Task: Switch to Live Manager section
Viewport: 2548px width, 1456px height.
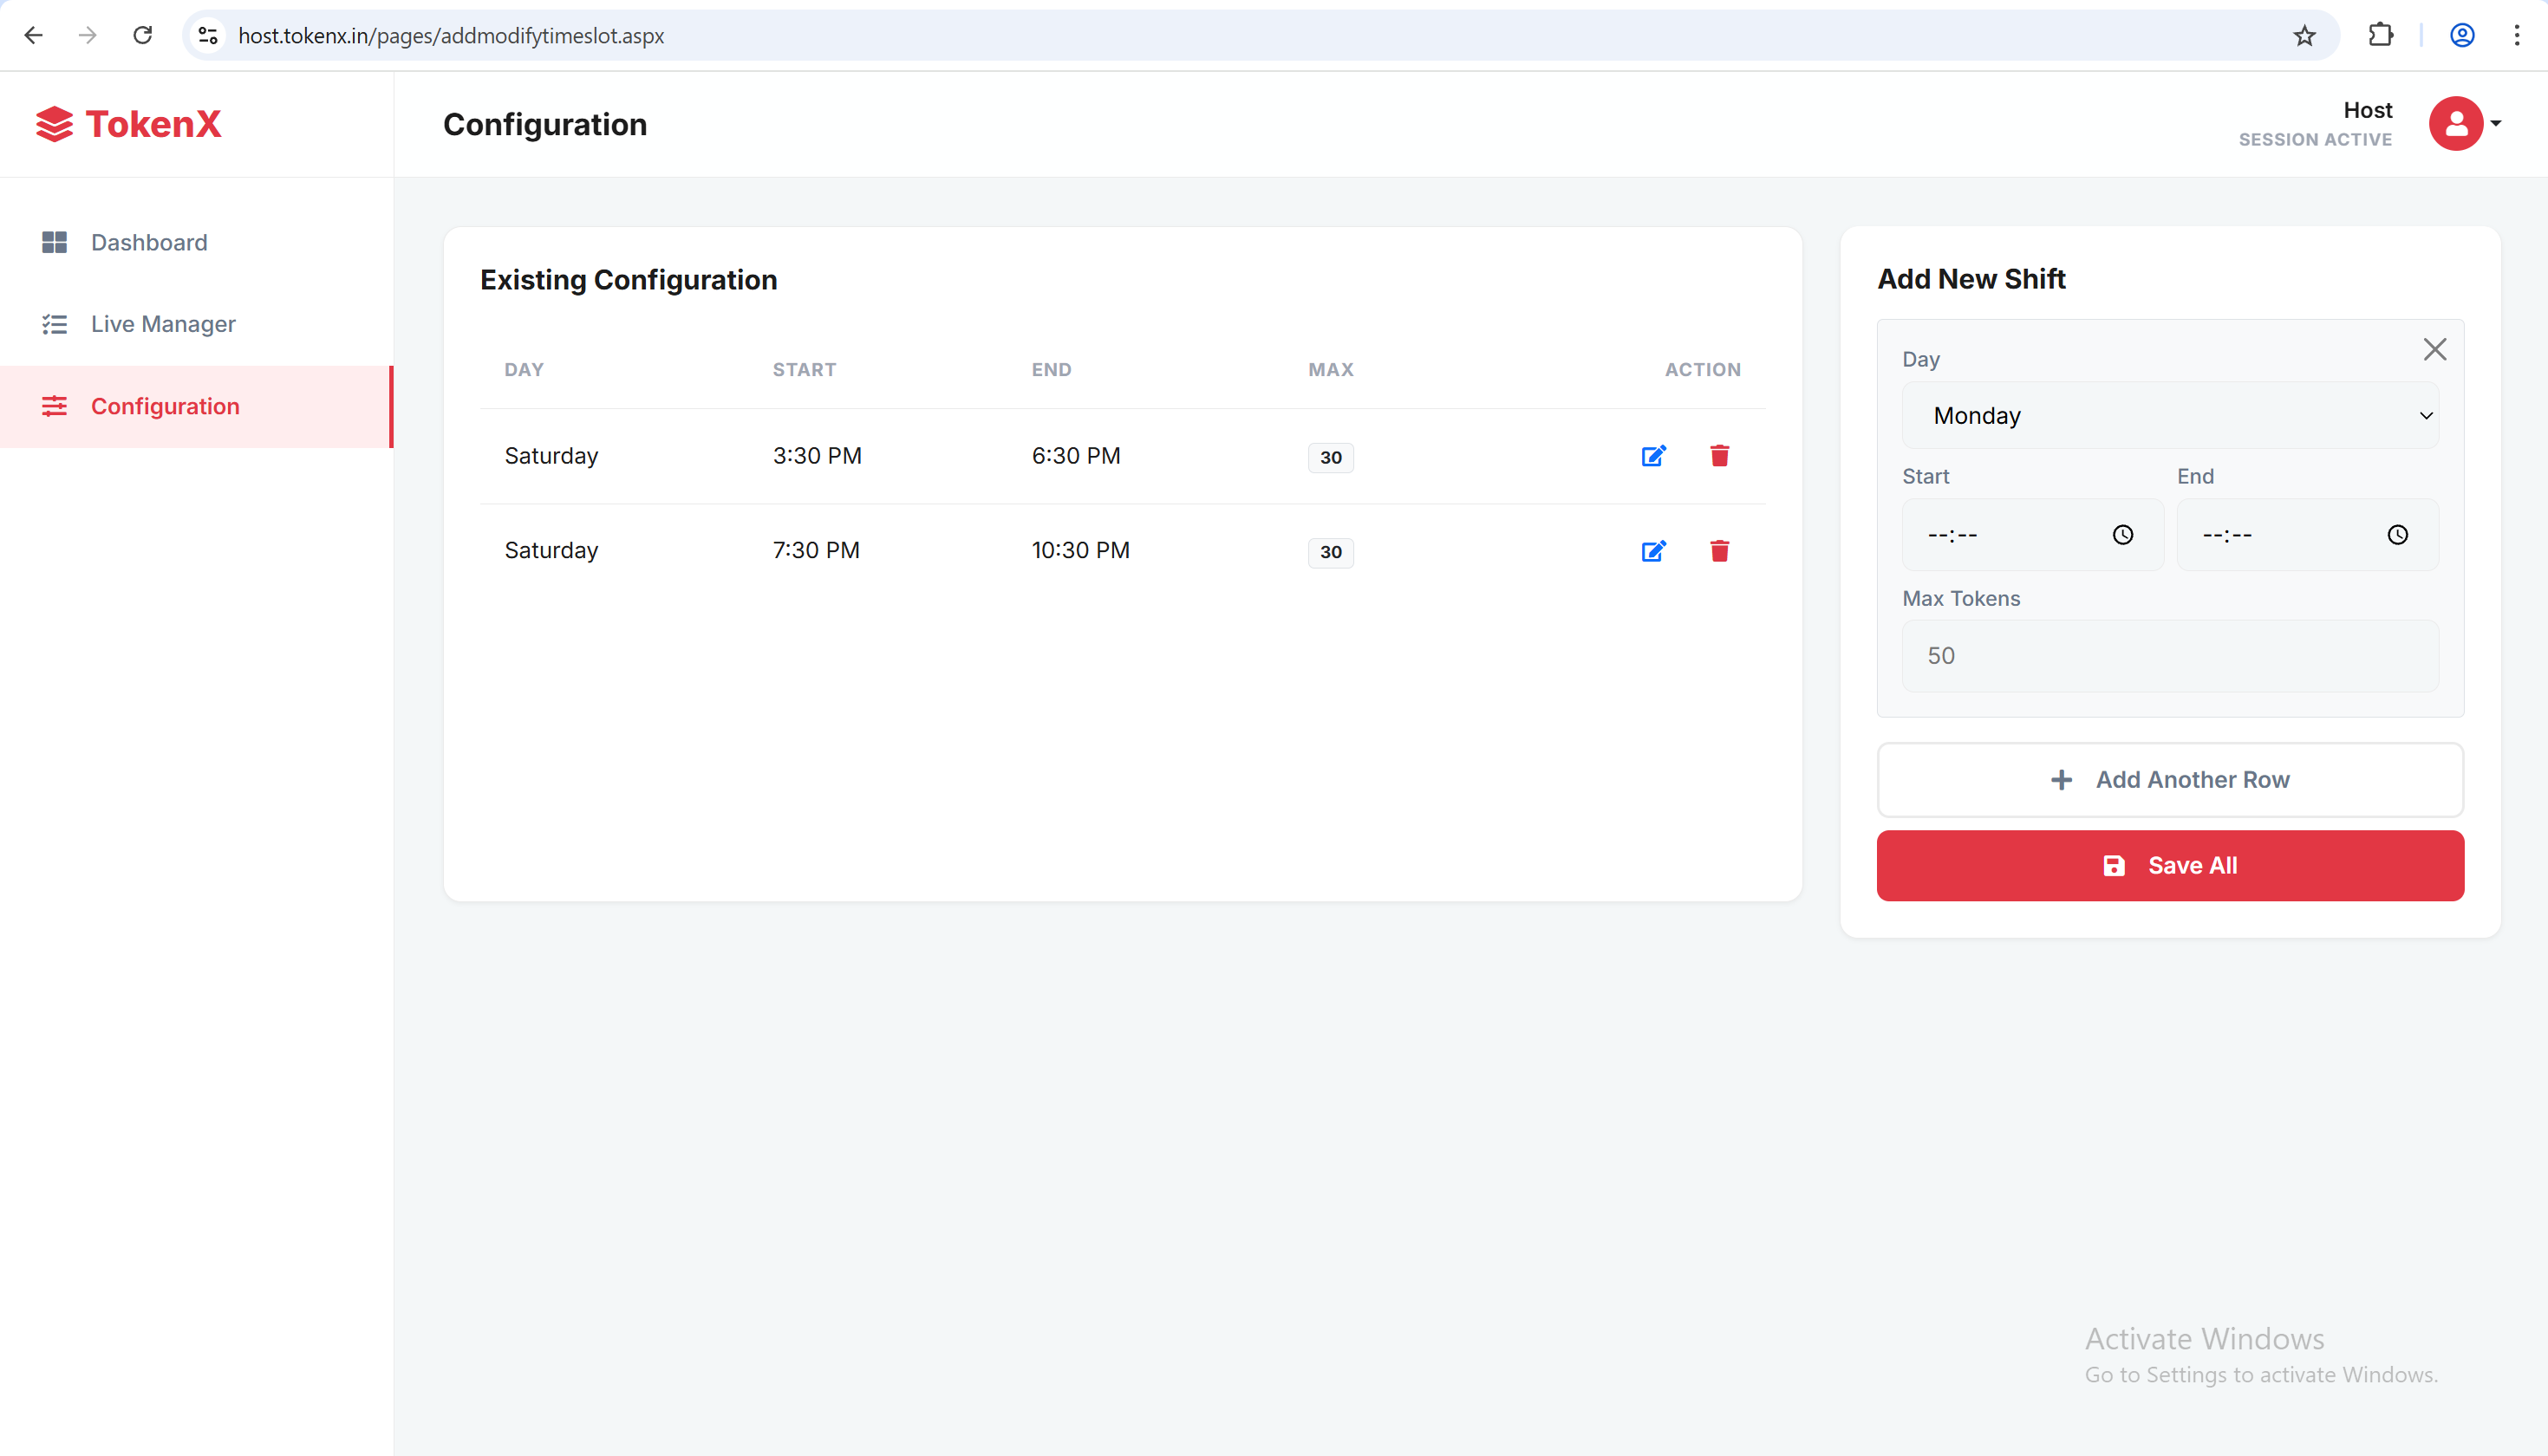Action: [163, 323]
